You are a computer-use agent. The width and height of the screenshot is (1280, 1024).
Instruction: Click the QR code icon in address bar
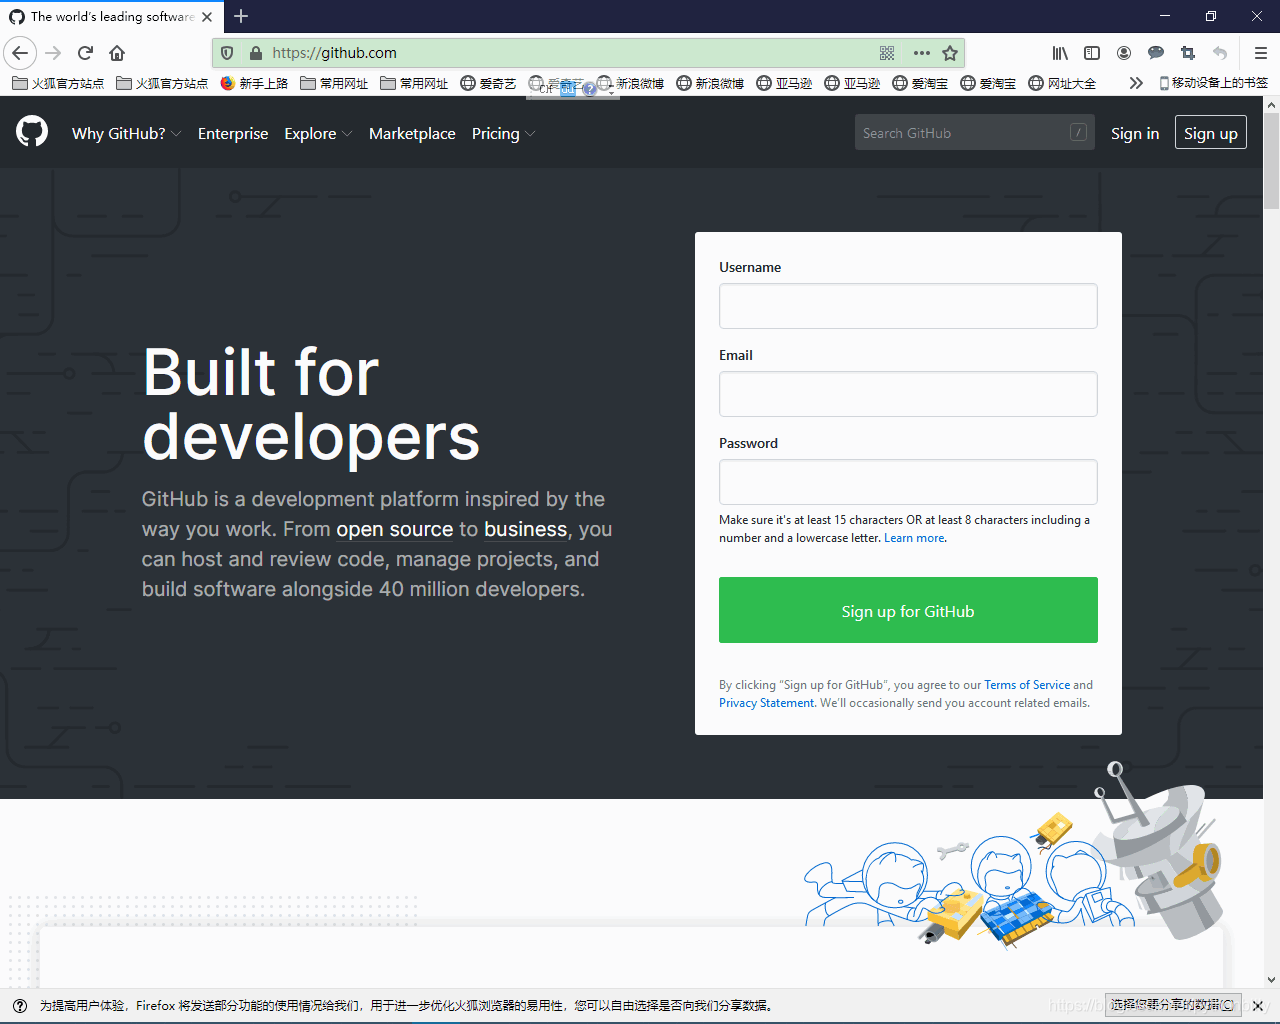pos(887,53)
